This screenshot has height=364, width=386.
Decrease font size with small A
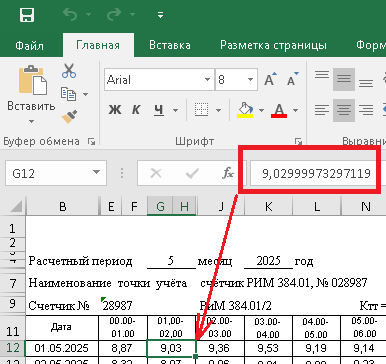coord(292,79)
